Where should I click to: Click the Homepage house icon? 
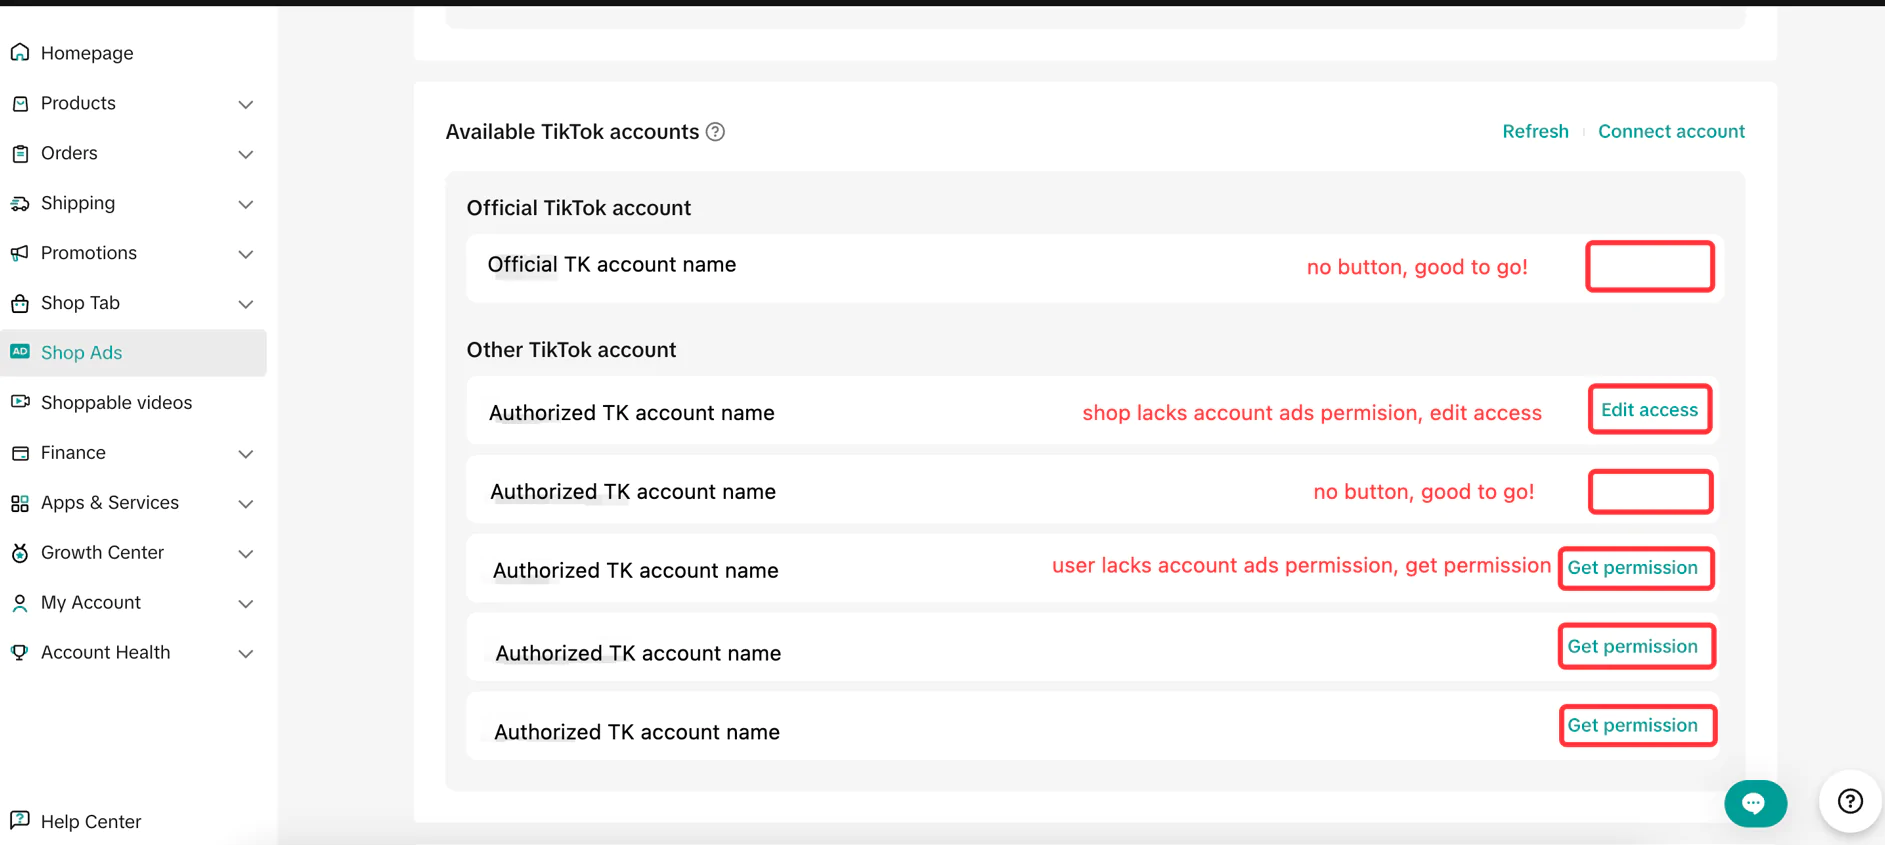[x=20, y=53]
